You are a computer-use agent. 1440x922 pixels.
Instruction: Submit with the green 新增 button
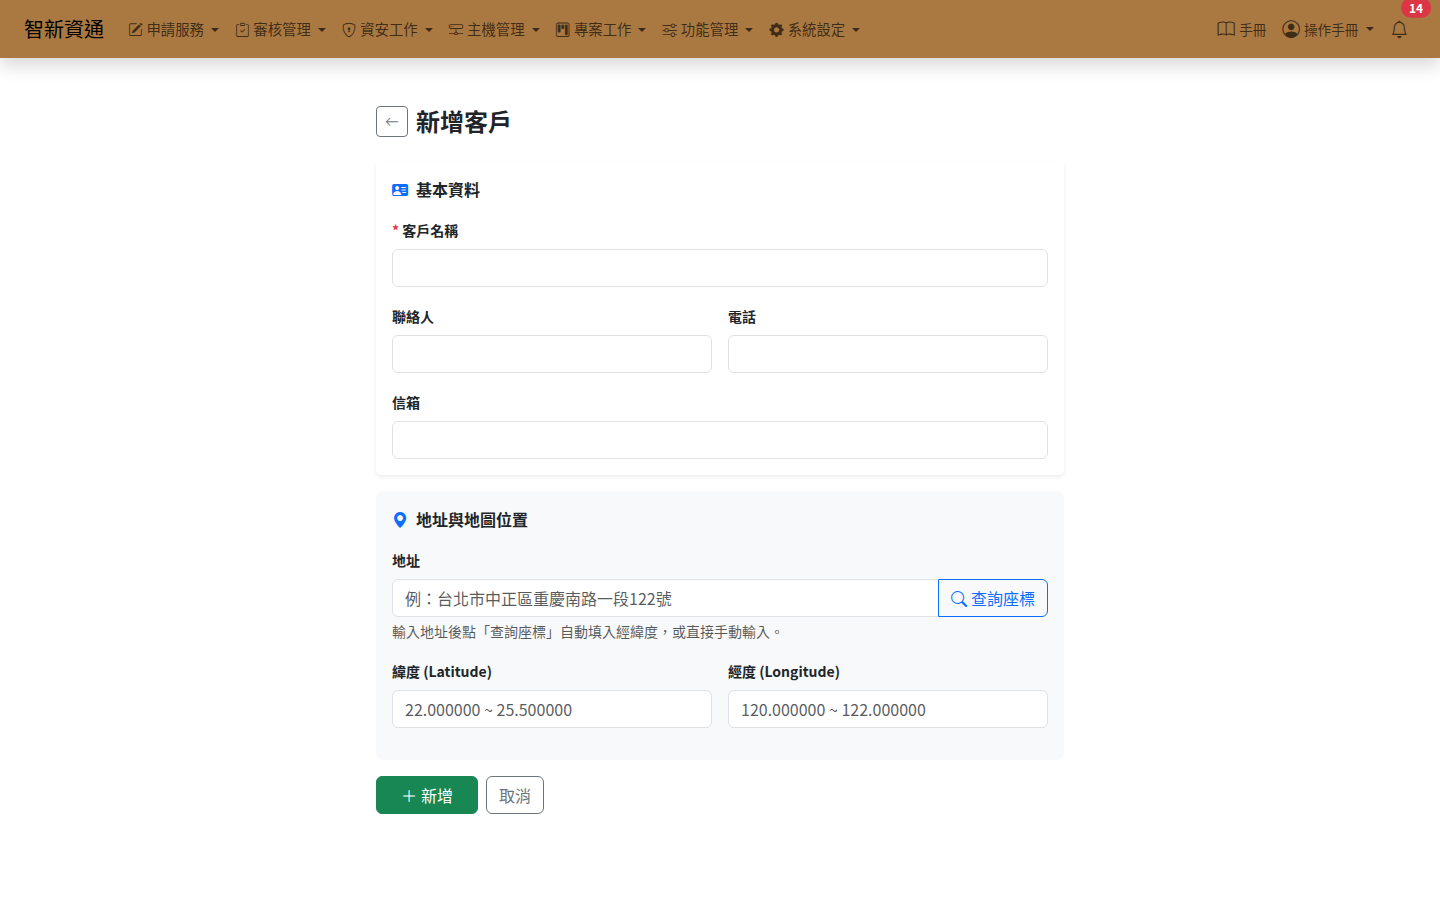(x=427, y=795)
